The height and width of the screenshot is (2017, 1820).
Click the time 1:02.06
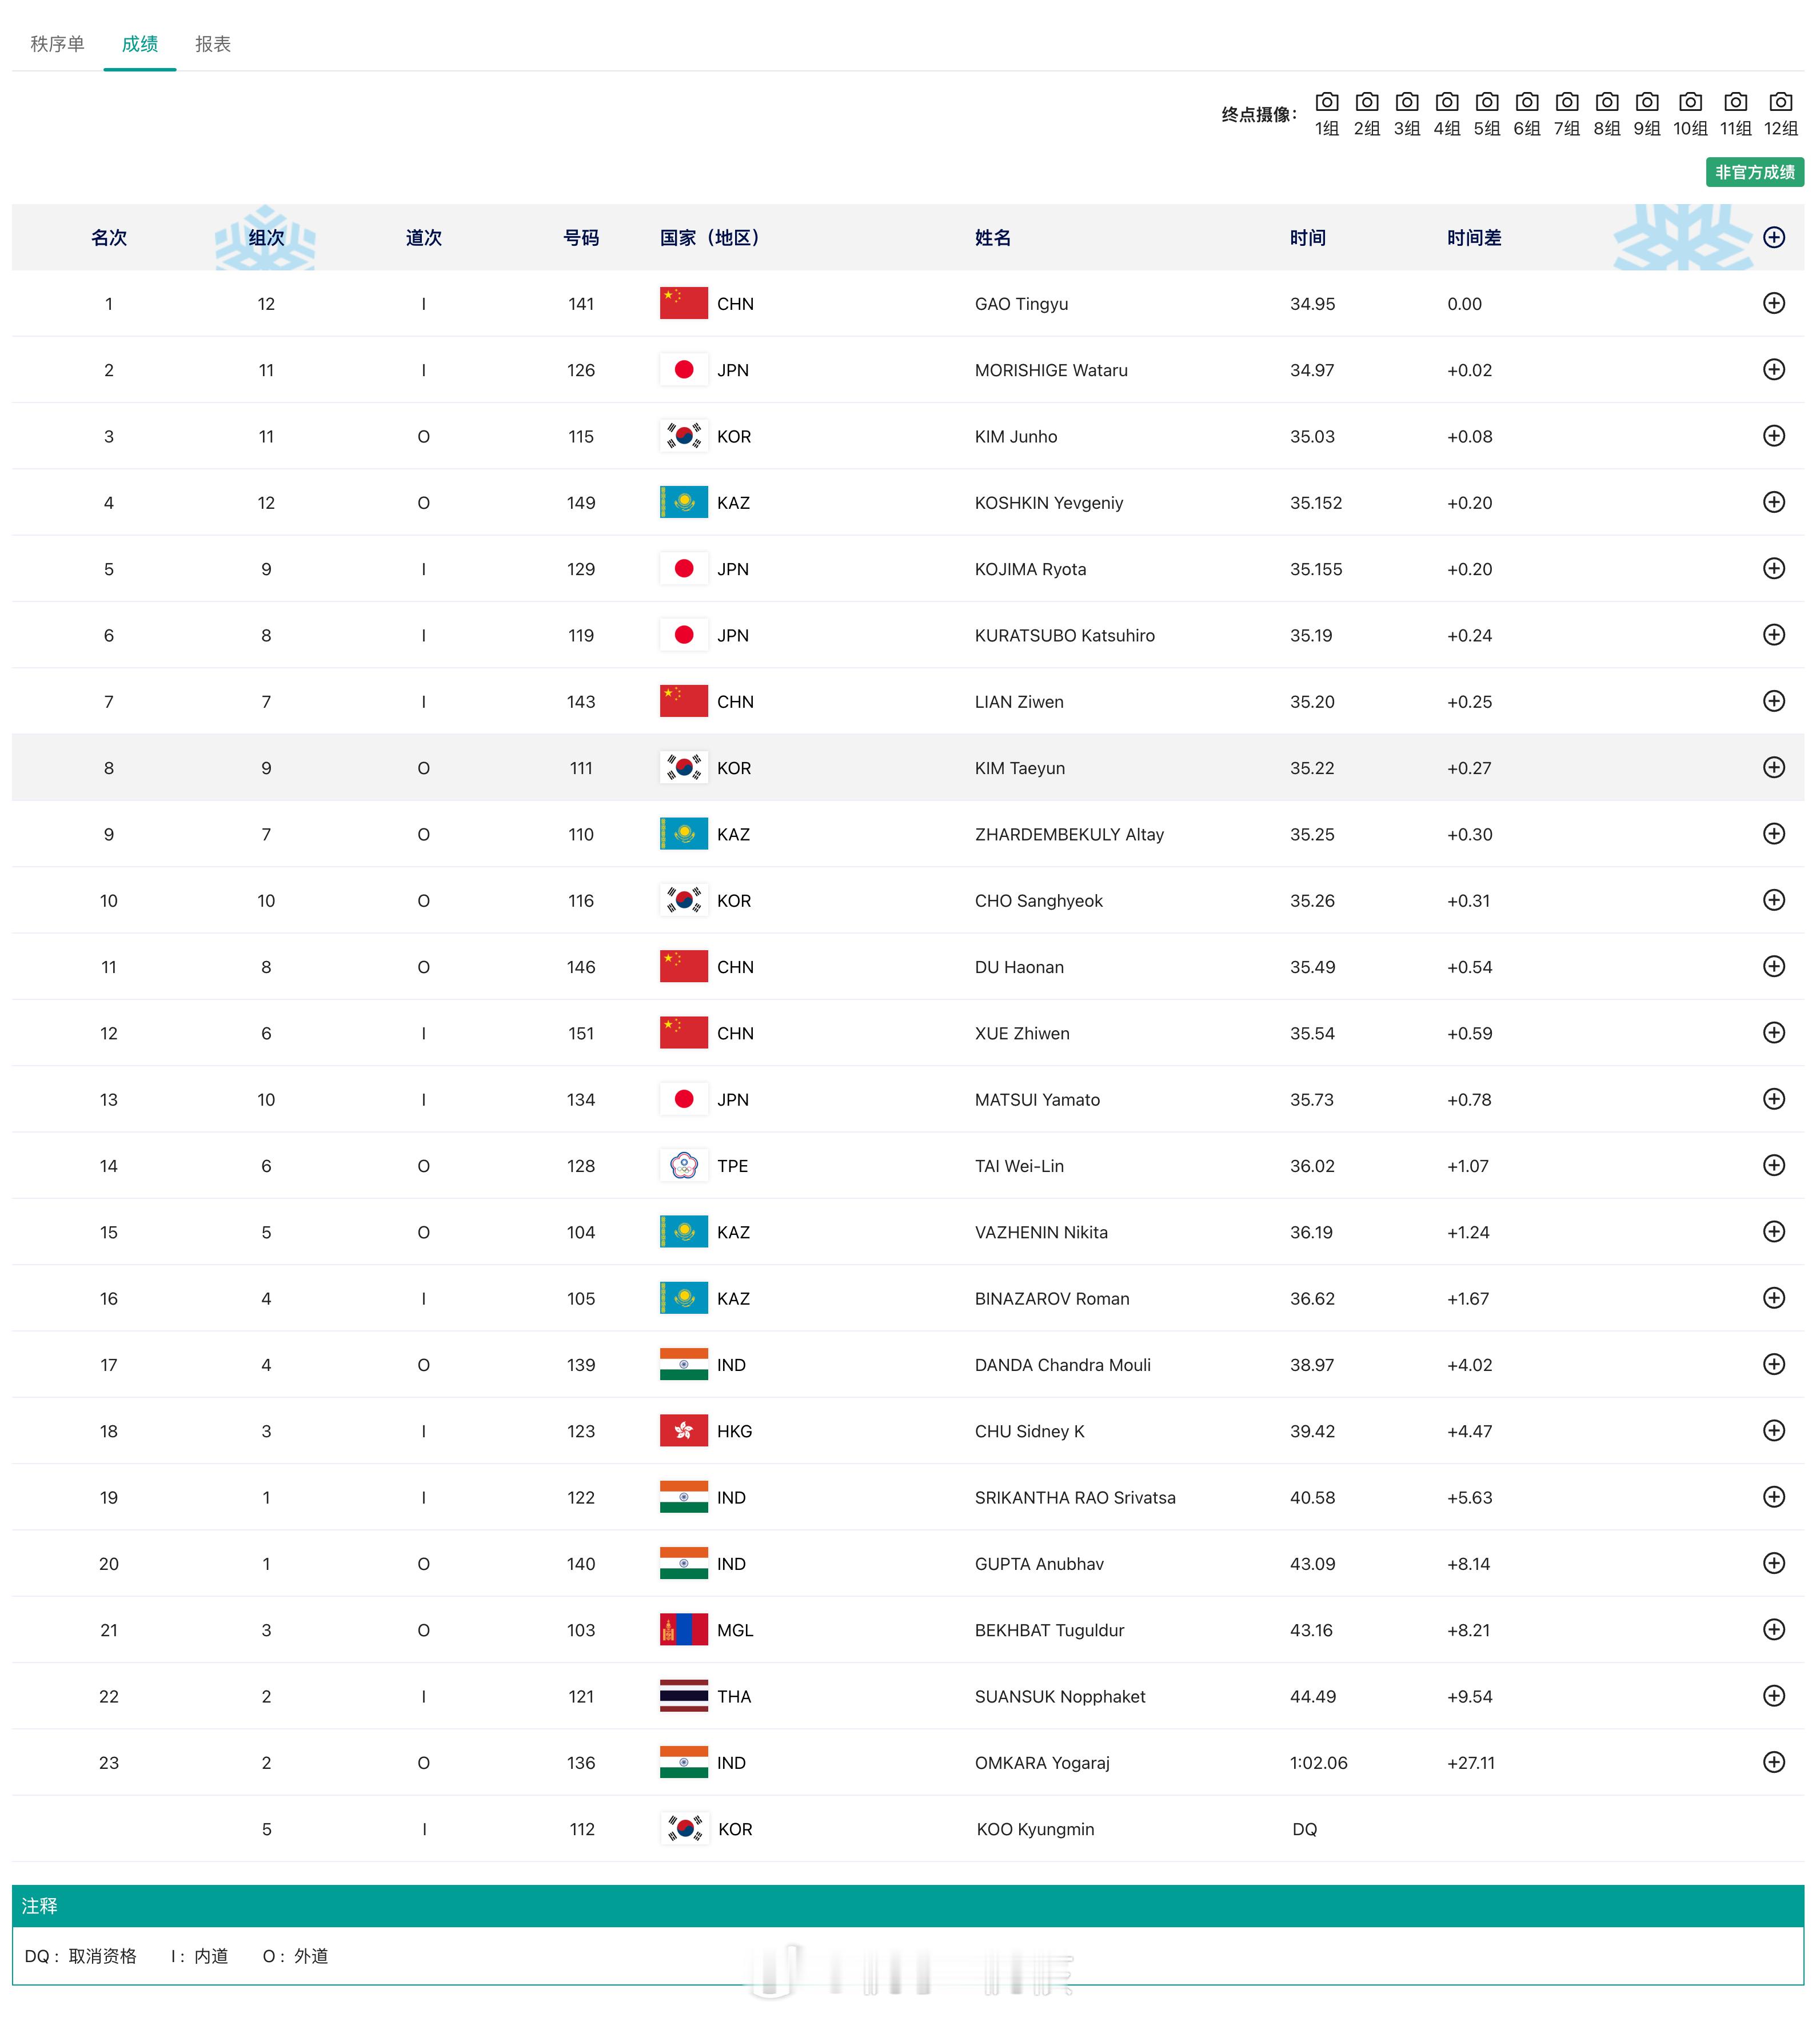click(1318, 1763)
